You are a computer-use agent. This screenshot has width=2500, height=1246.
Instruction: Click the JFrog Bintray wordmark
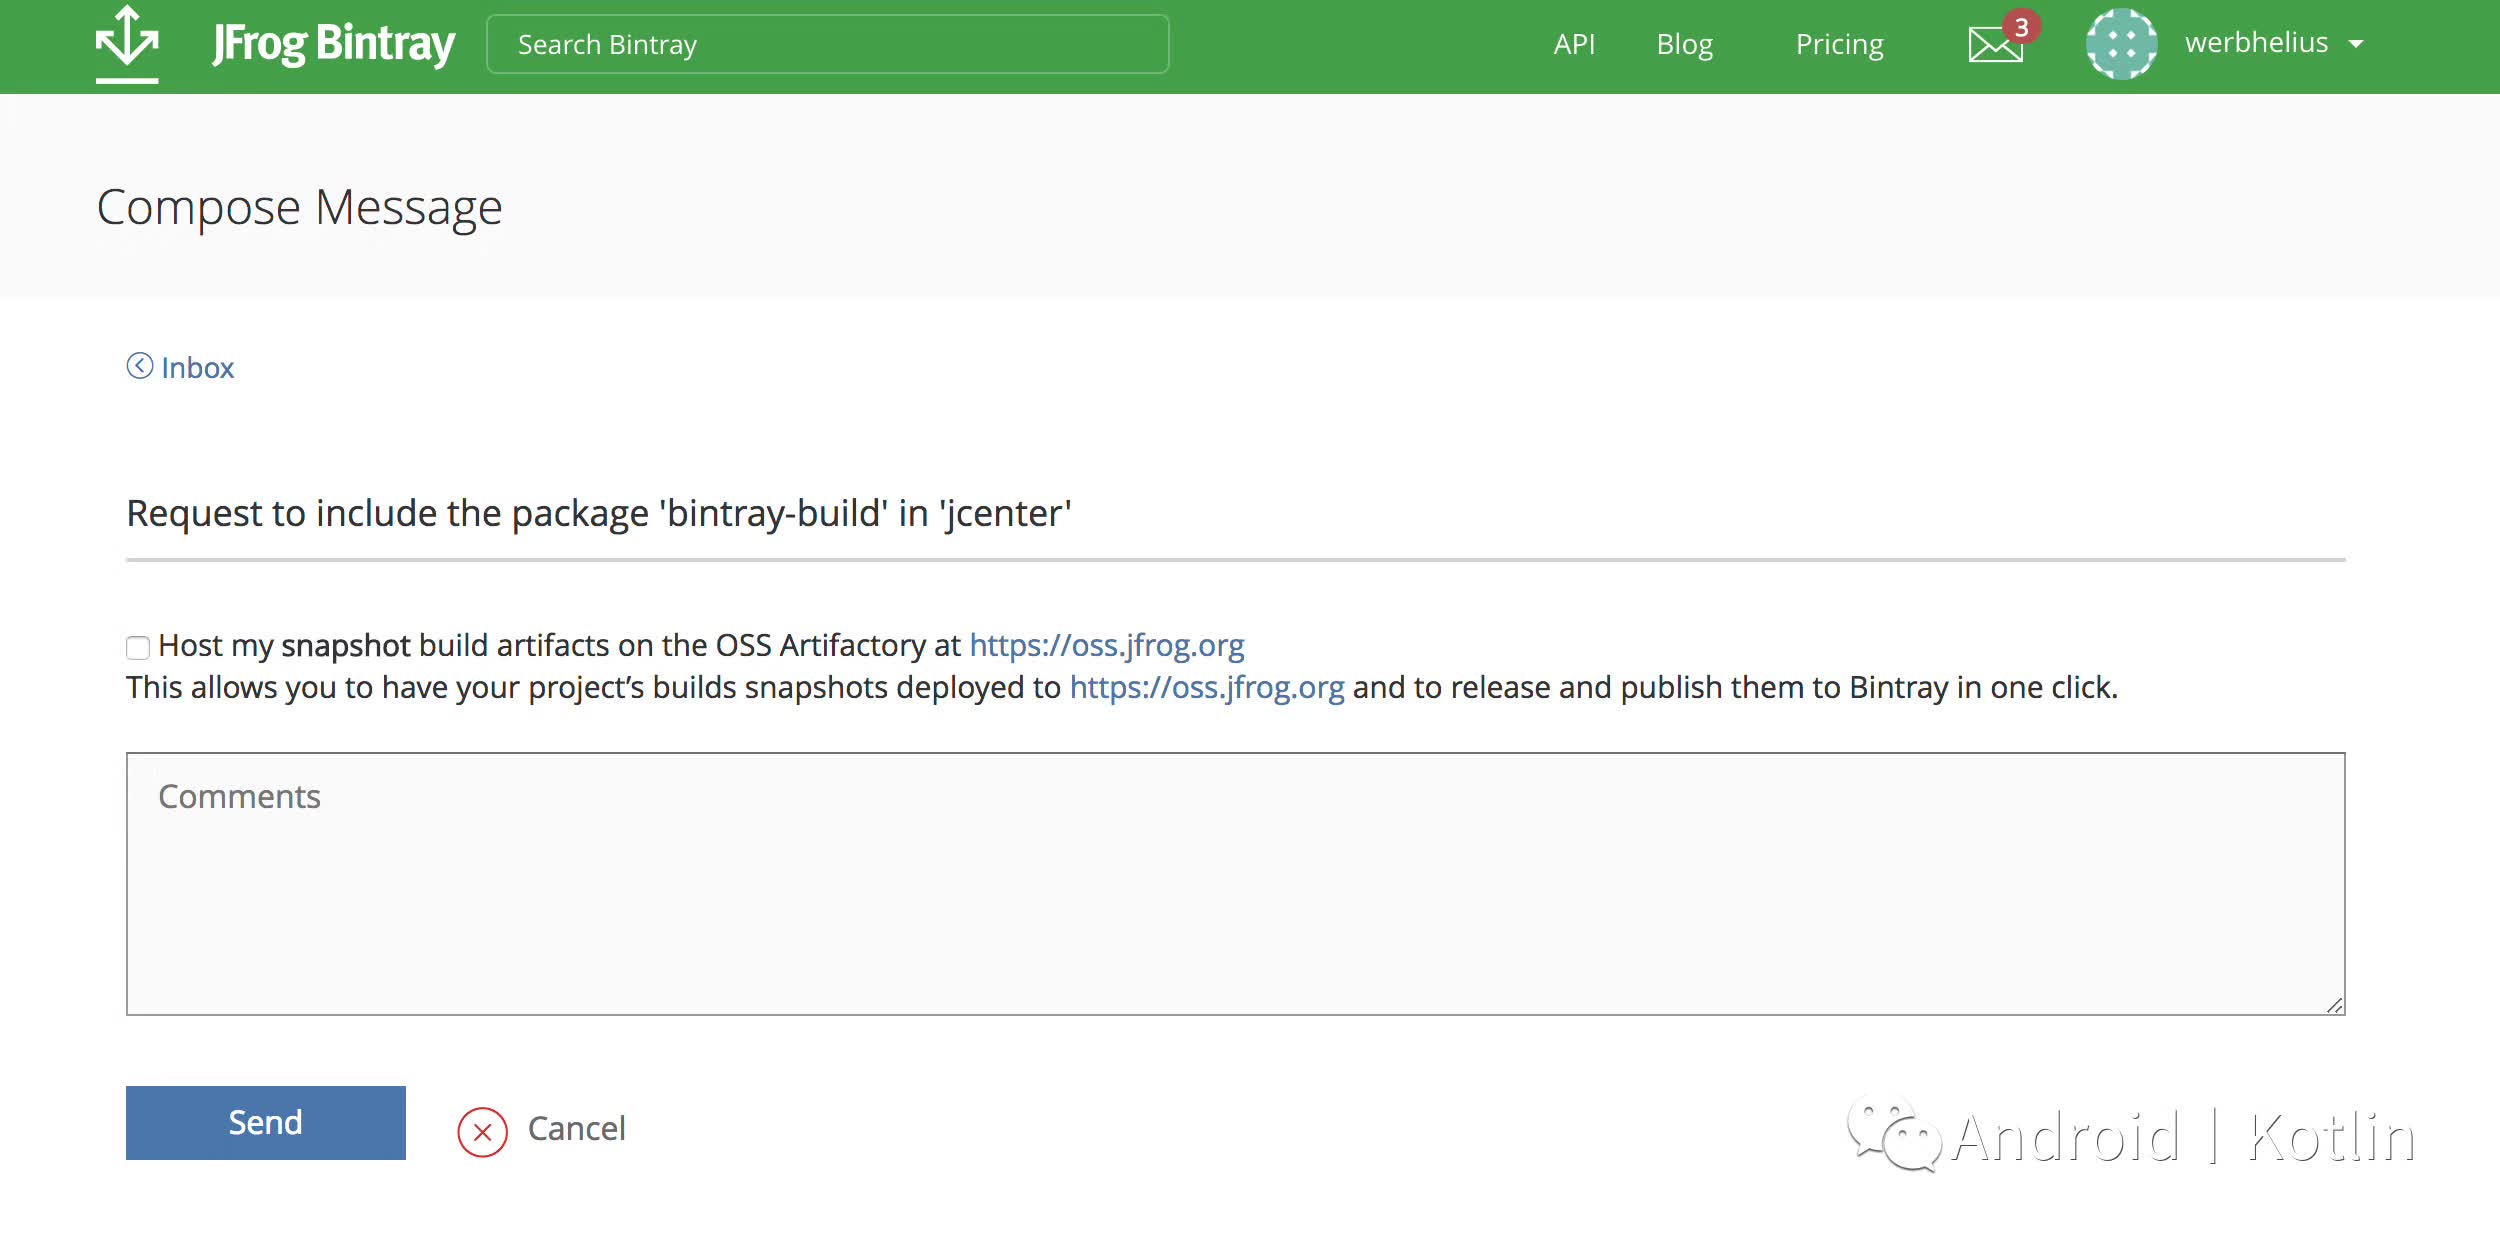pos(333,44)
